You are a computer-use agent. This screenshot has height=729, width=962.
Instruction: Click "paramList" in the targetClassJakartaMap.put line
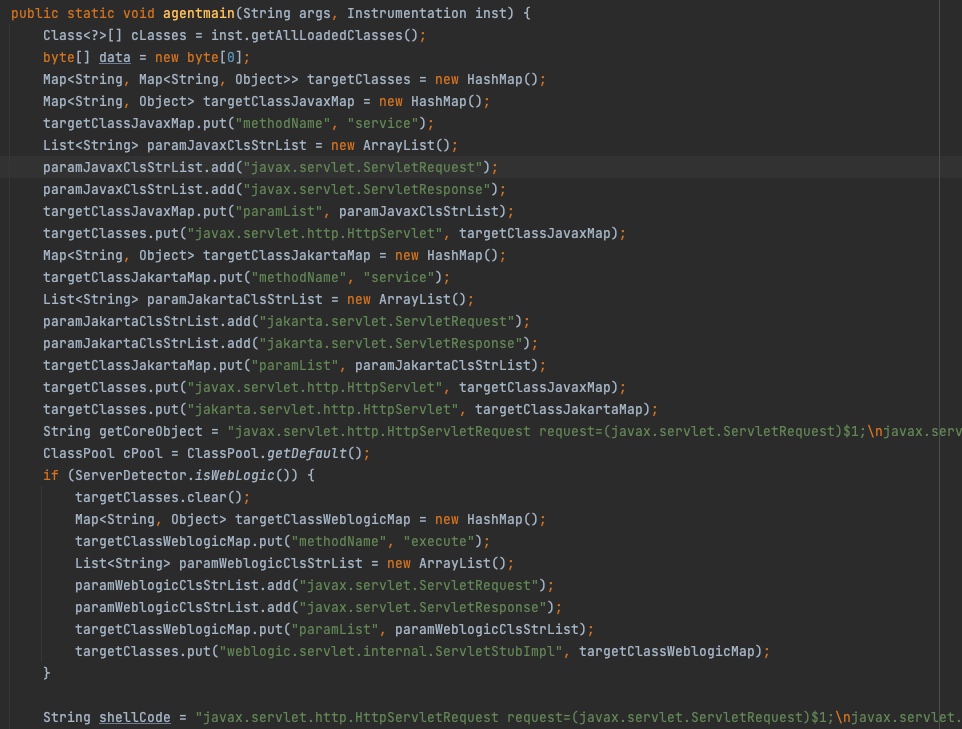295,366
